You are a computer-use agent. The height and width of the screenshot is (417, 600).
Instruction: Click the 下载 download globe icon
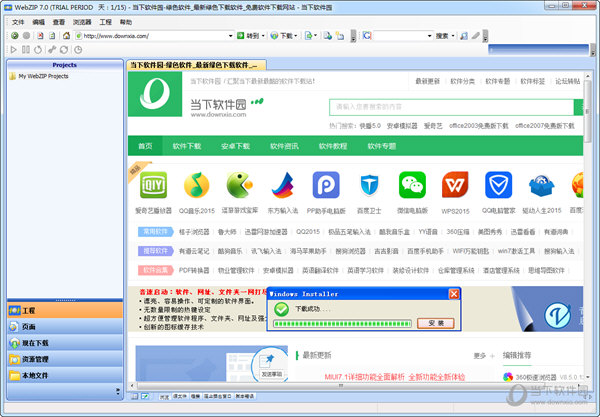[274, 36]
